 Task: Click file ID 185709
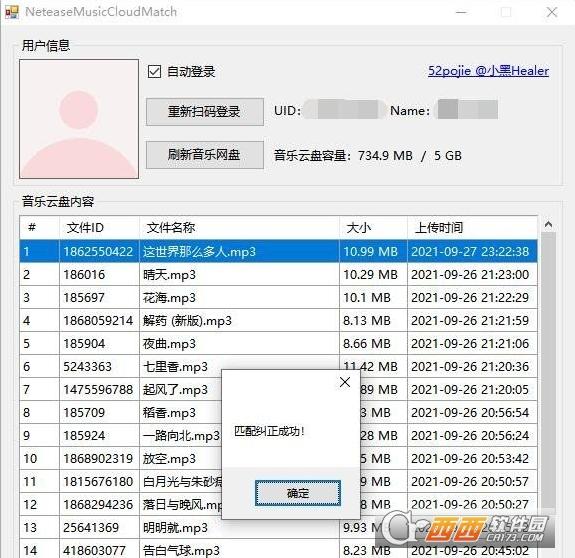coord(84,412)
